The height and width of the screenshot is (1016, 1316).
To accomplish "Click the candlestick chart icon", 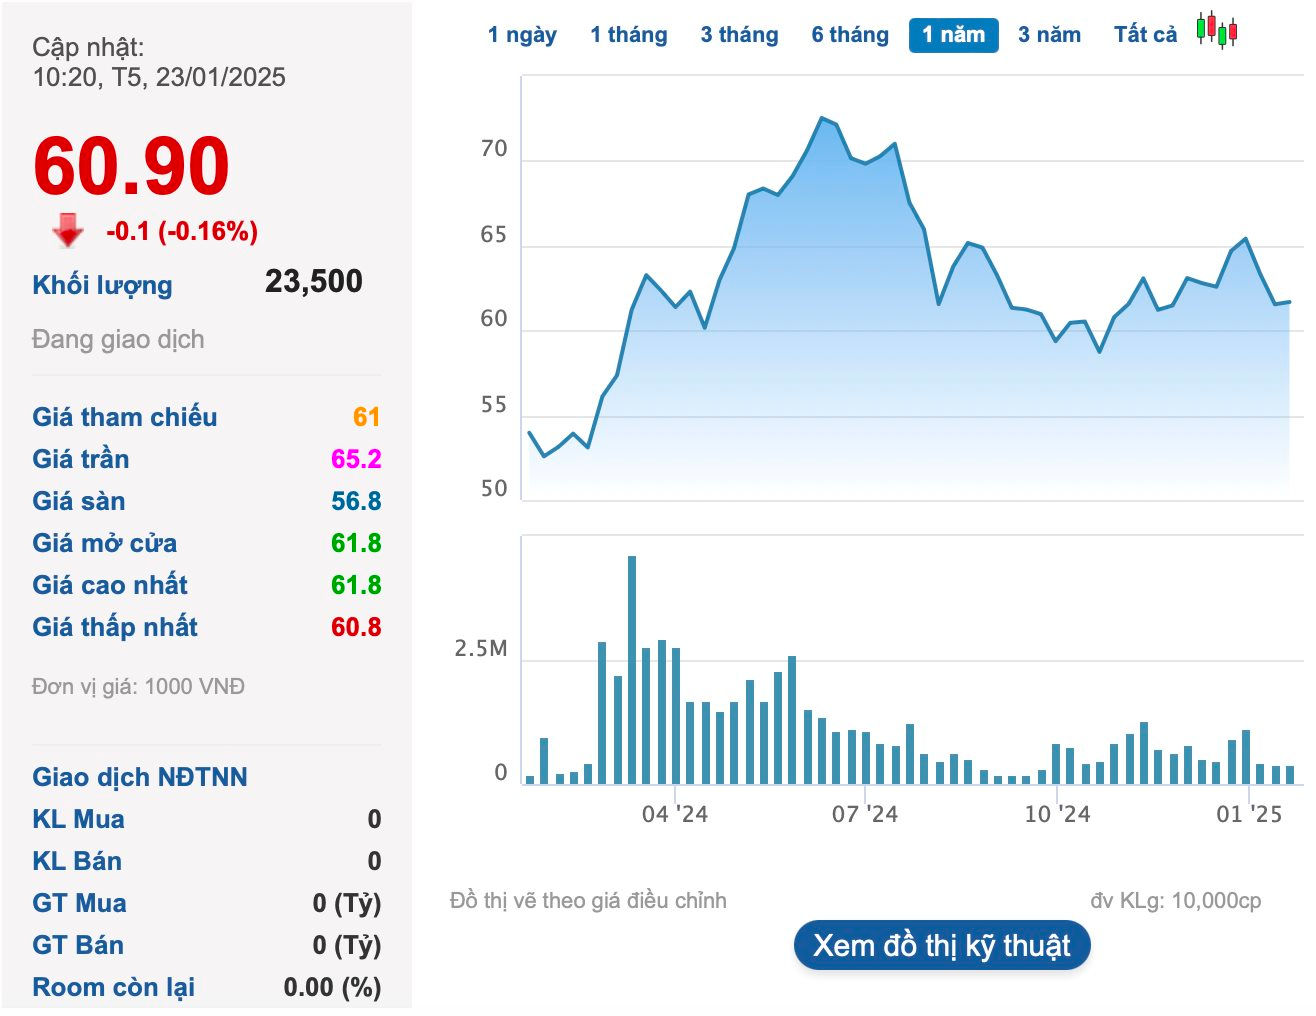I will [x=1216, y=31].
